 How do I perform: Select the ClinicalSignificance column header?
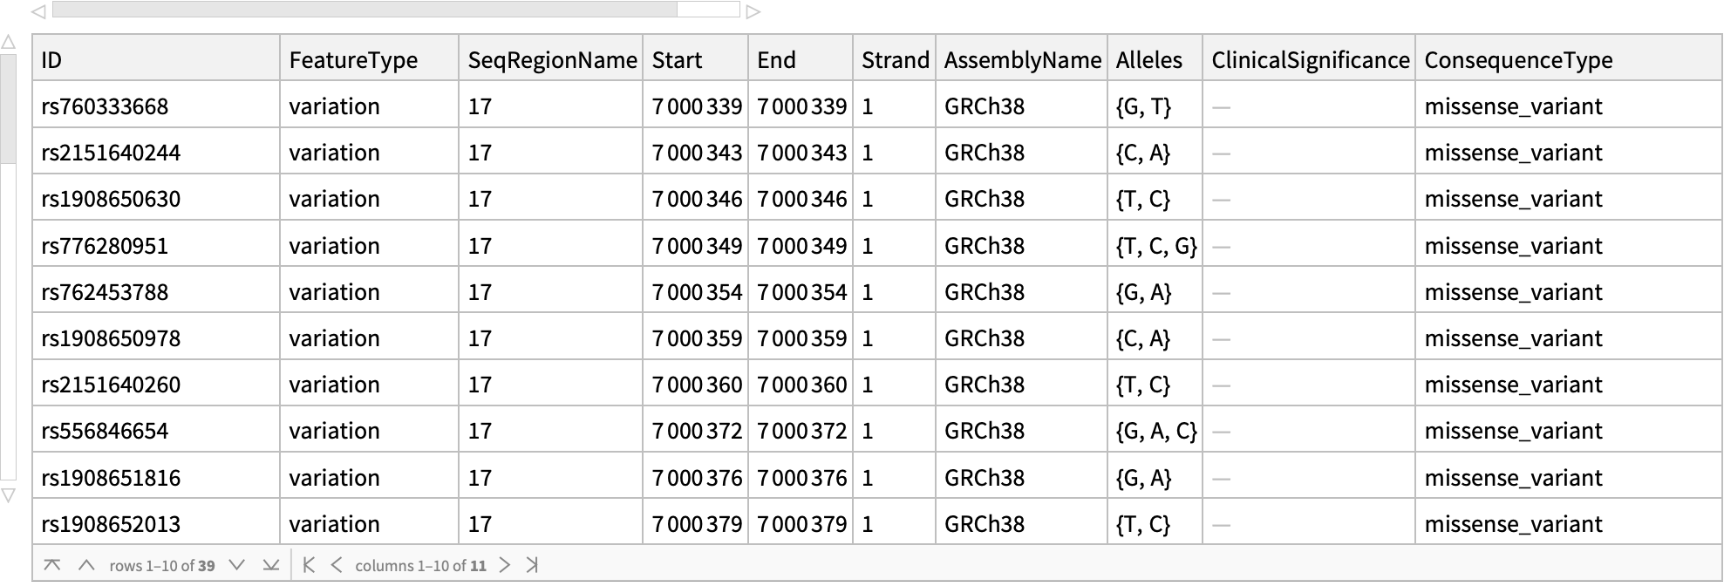tap(1310, 60)
